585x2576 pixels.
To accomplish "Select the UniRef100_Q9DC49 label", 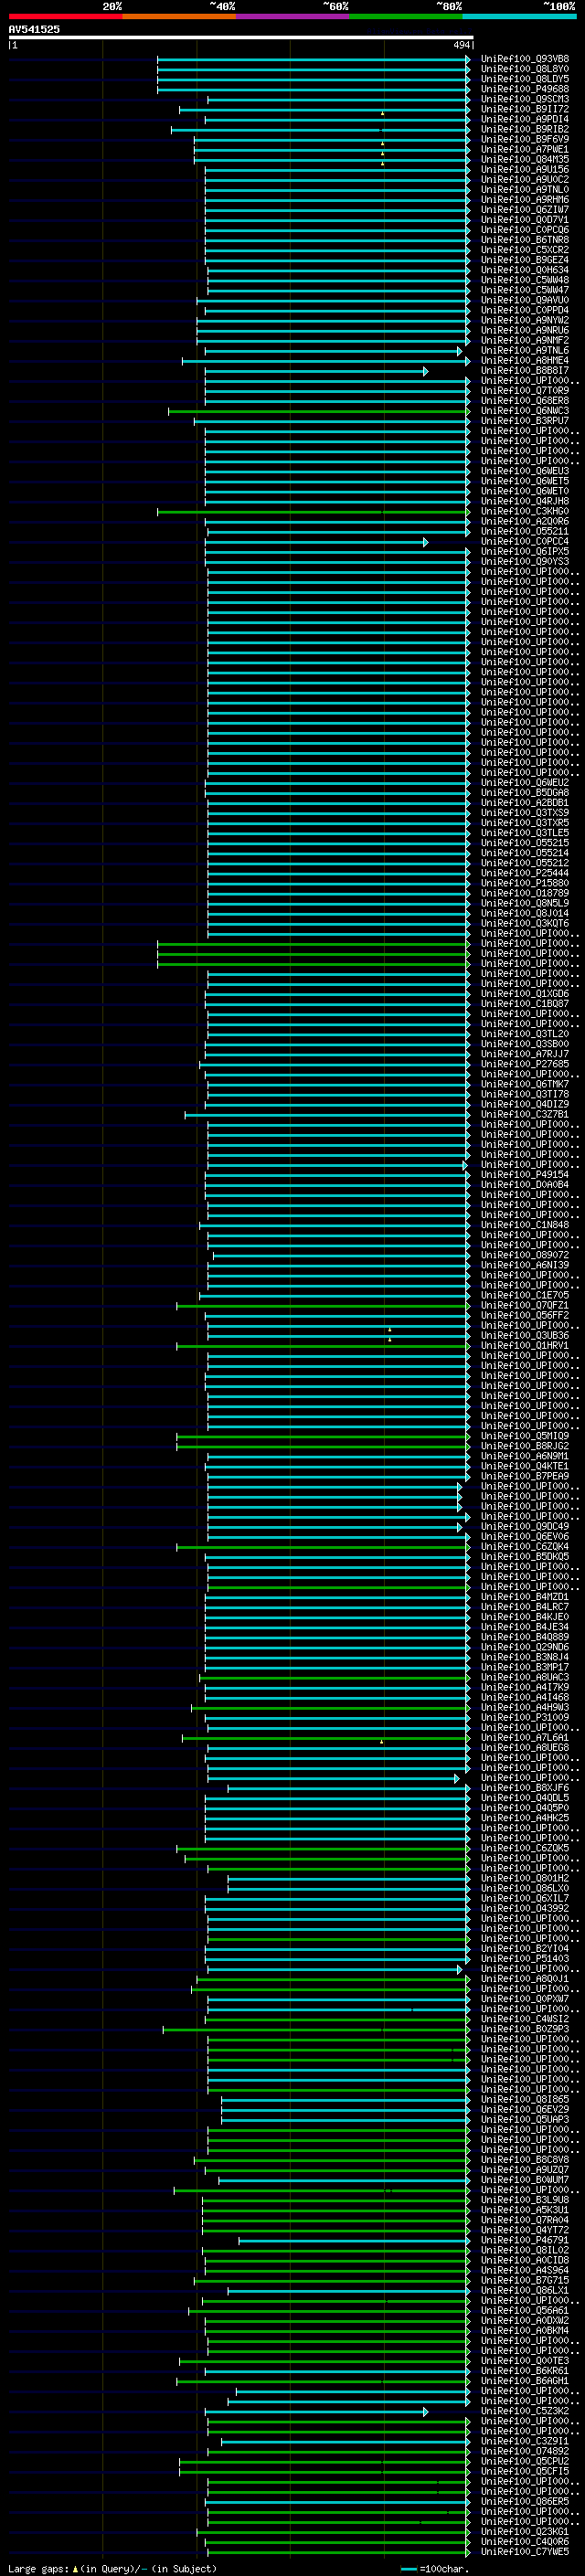I will tap(525, 1527).
